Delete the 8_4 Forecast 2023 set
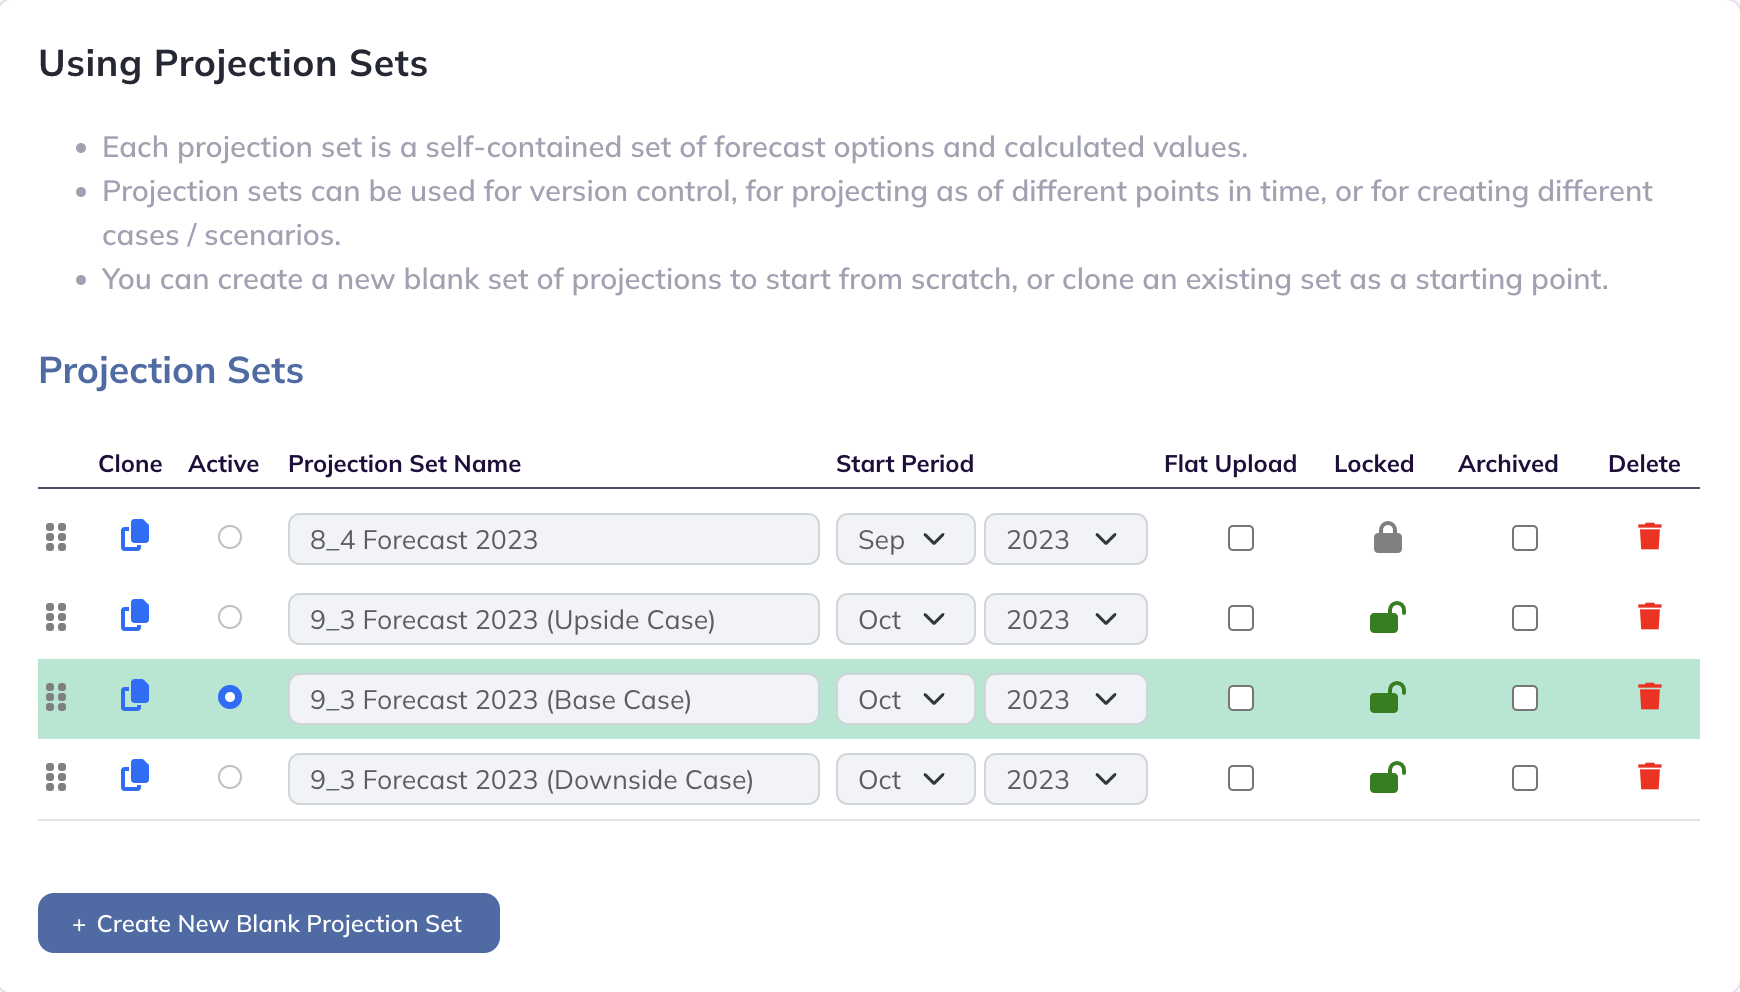Image resolution: width=1740 pixels, height=992 pixels. [1649, 537]
